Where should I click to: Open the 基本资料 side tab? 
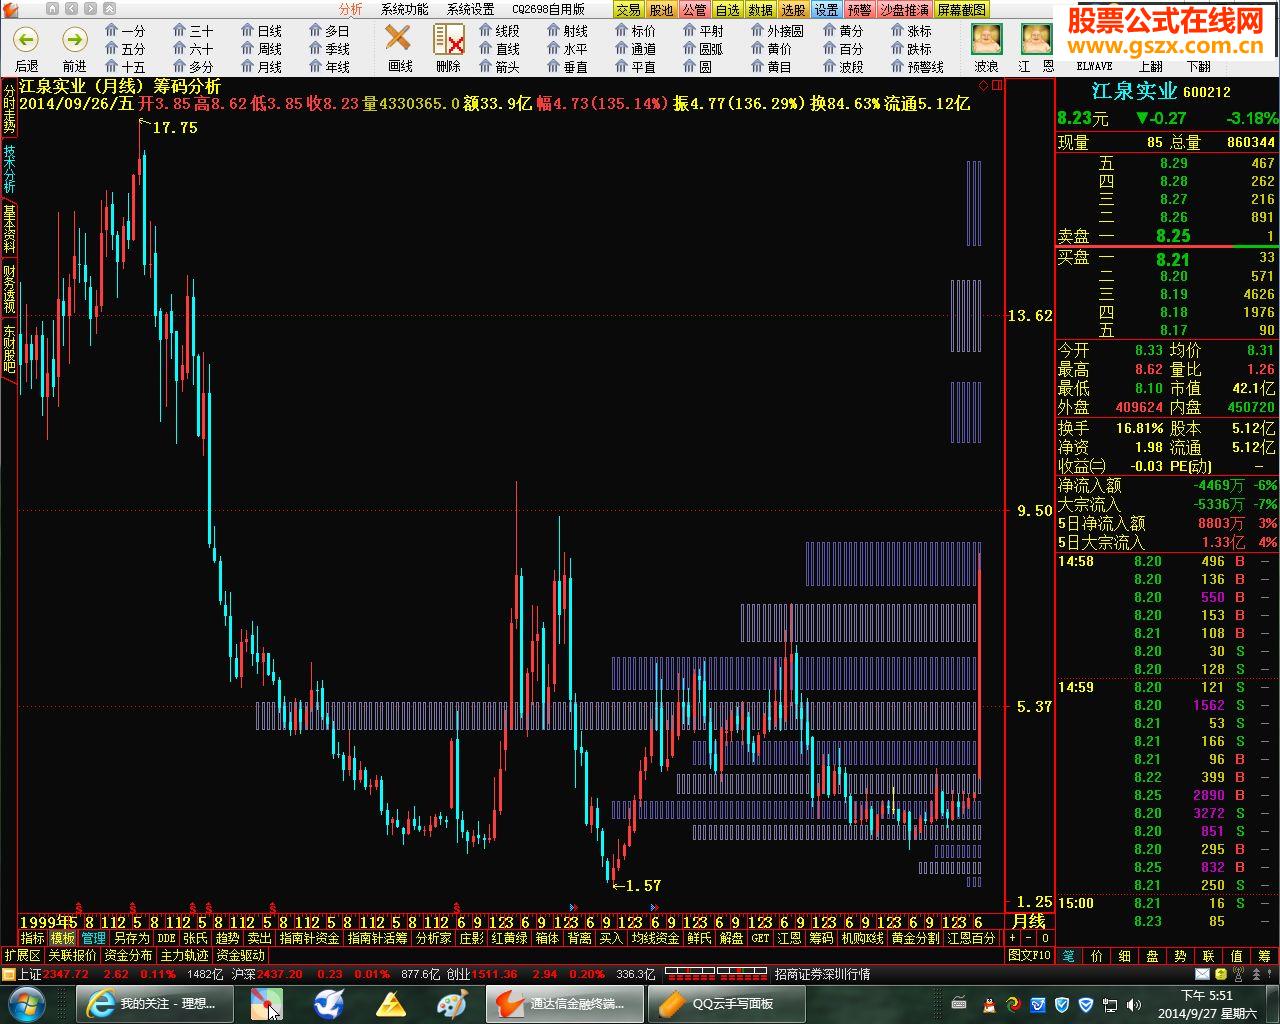(9, 229)
